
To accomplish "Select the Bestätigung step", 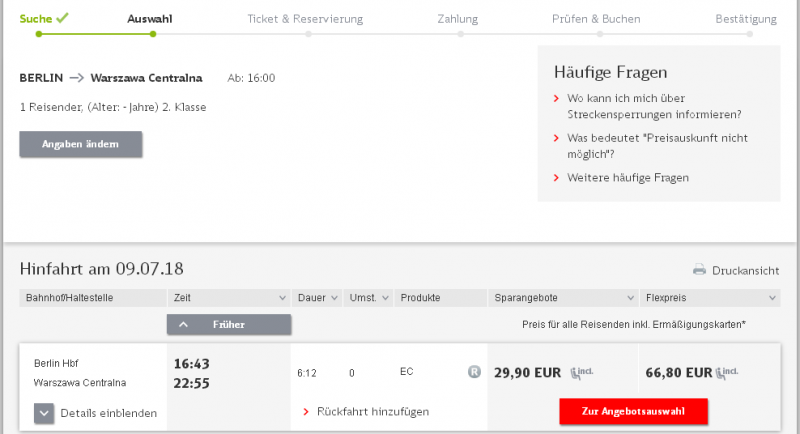I will (x=746, y=19).
